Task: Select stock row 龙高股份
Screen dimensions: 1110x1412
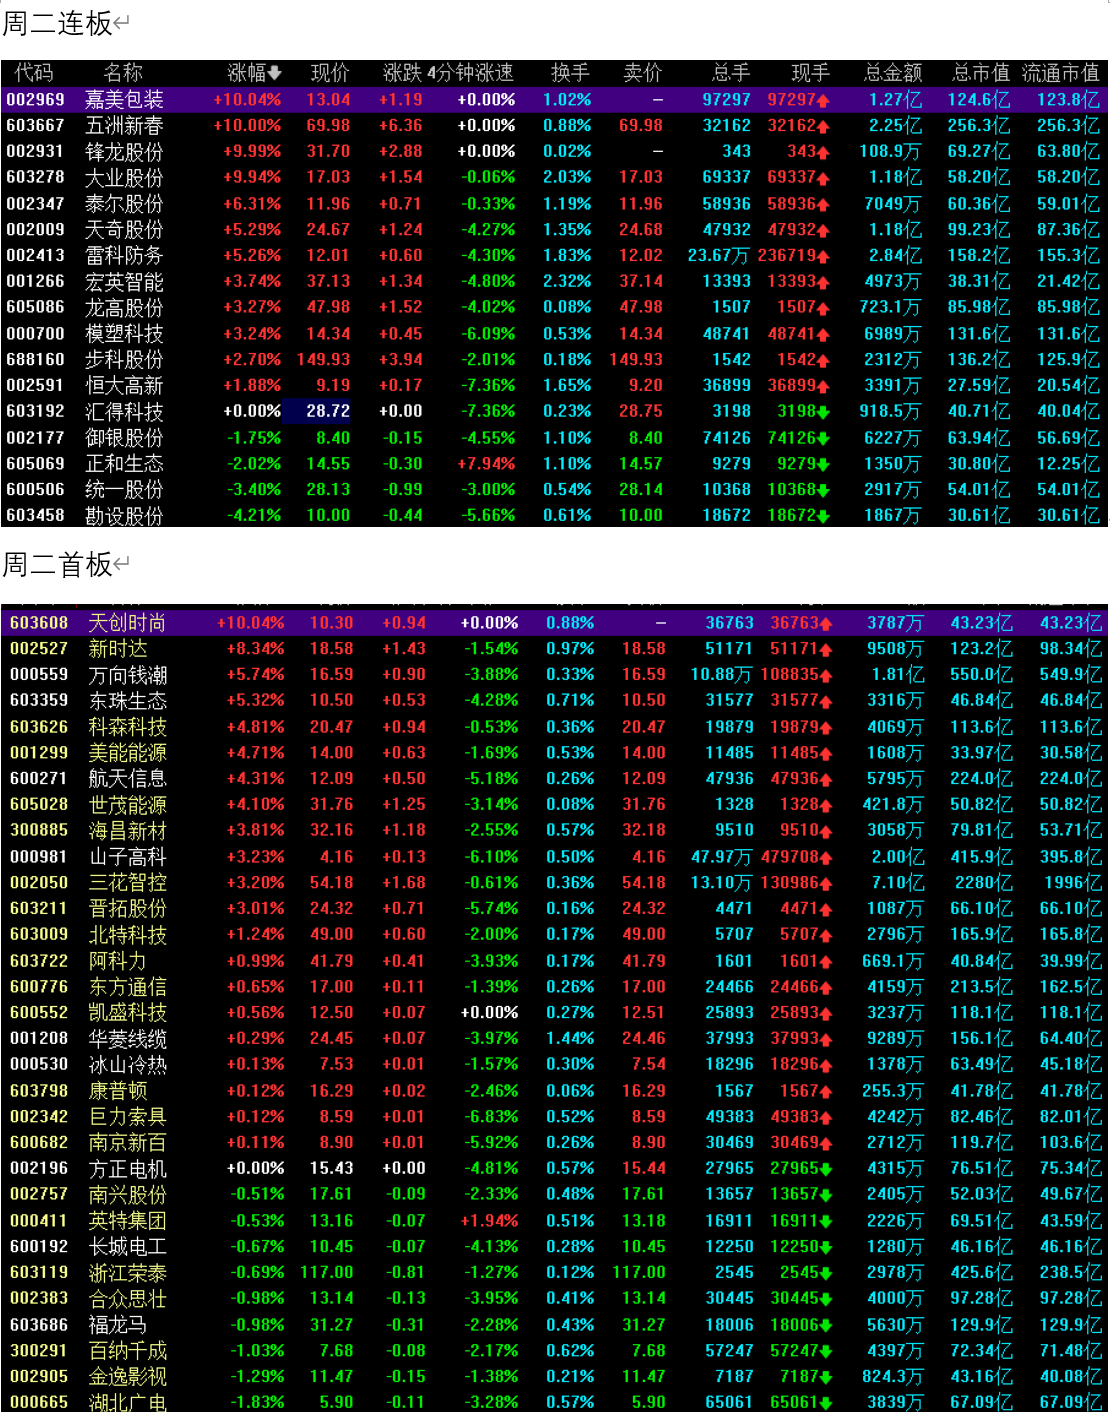Action: [x=554, y=308]
